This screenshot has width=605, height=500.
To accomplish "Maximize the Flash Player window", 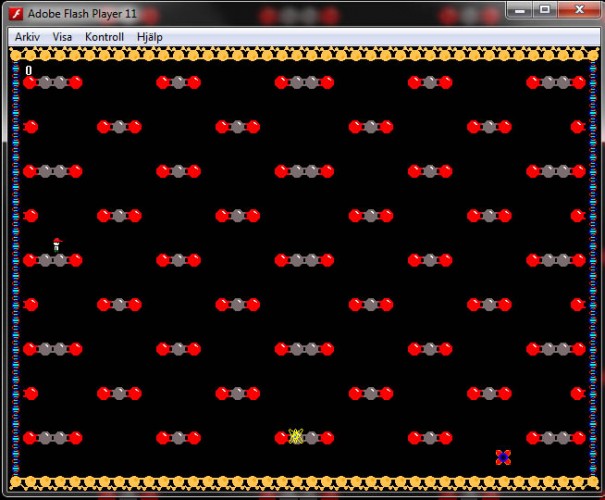I will click(x=545, y=10).
